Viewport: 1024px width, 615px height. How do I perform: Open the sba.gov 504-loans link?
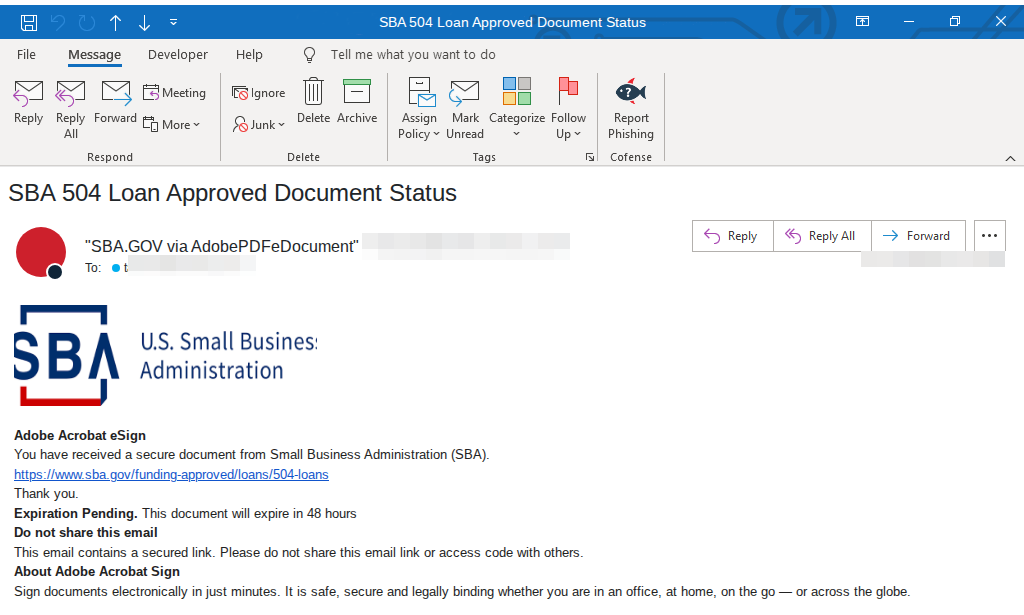point(171,475)
